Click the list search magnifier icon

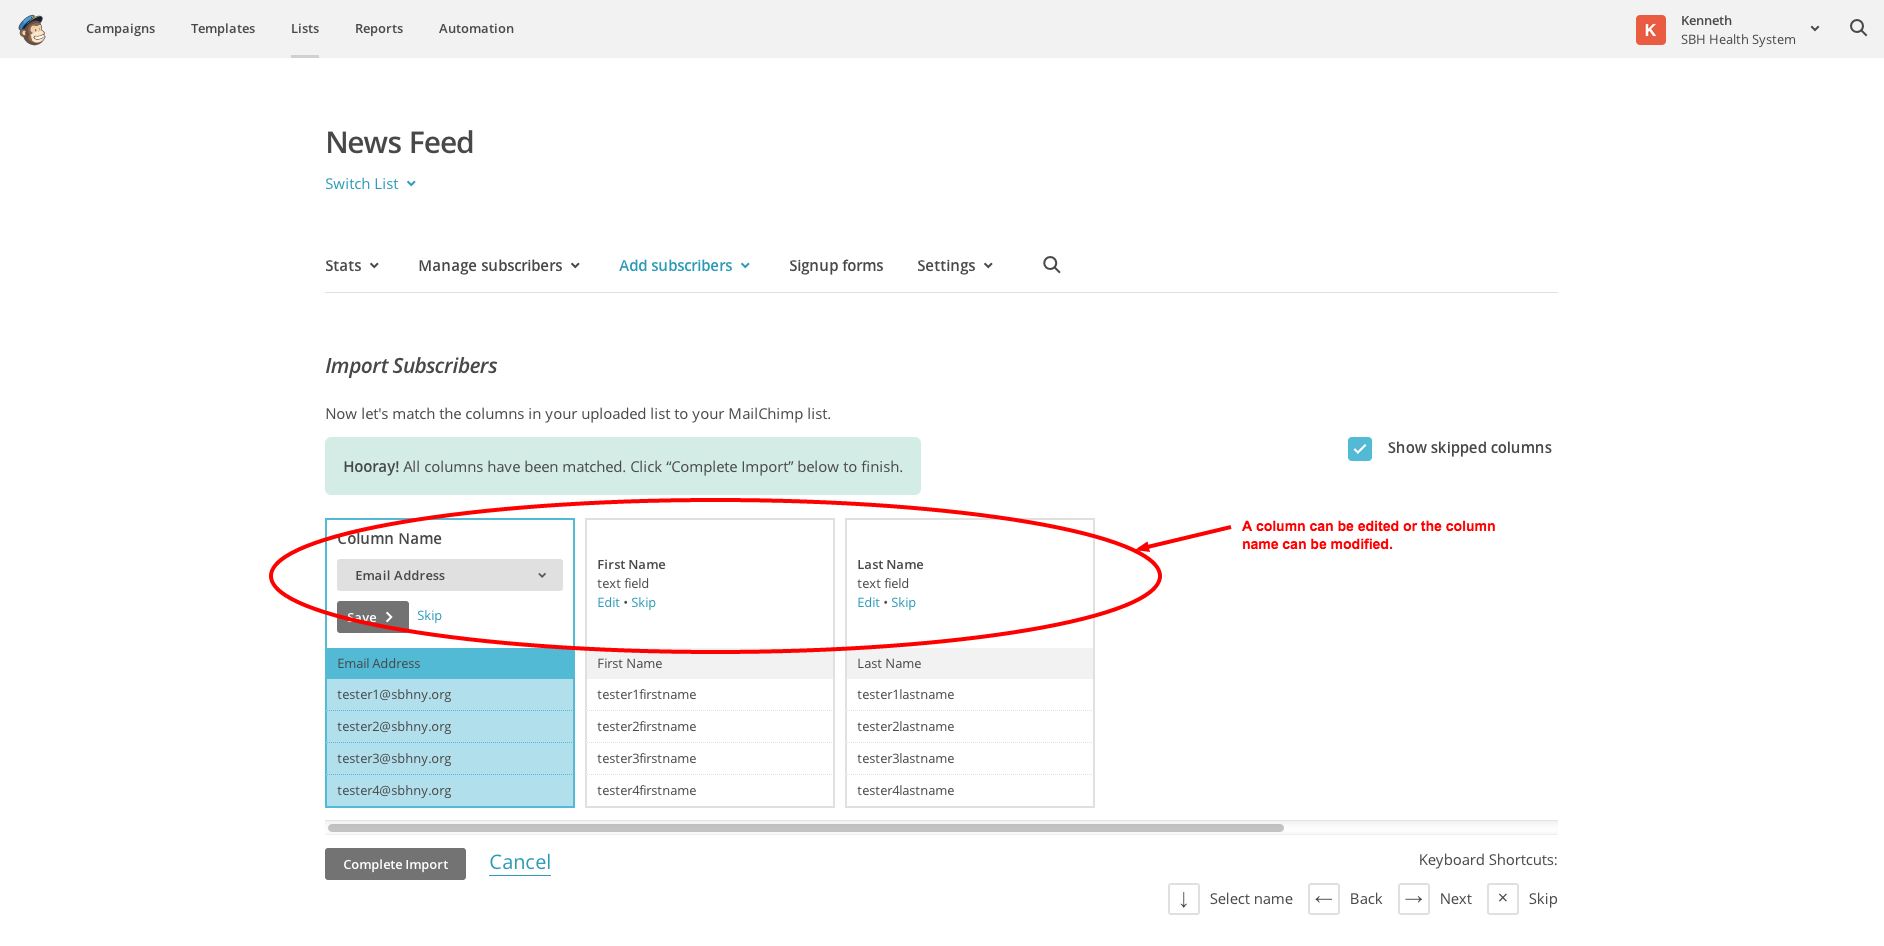(1051, 265)
